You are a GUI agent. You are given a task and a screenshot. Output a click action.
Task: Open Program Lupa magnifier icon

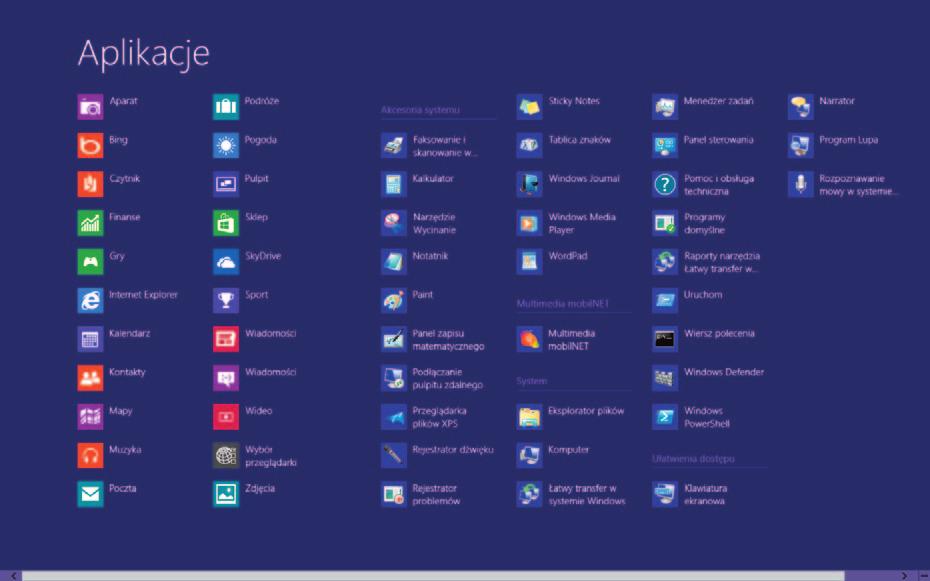801,145
